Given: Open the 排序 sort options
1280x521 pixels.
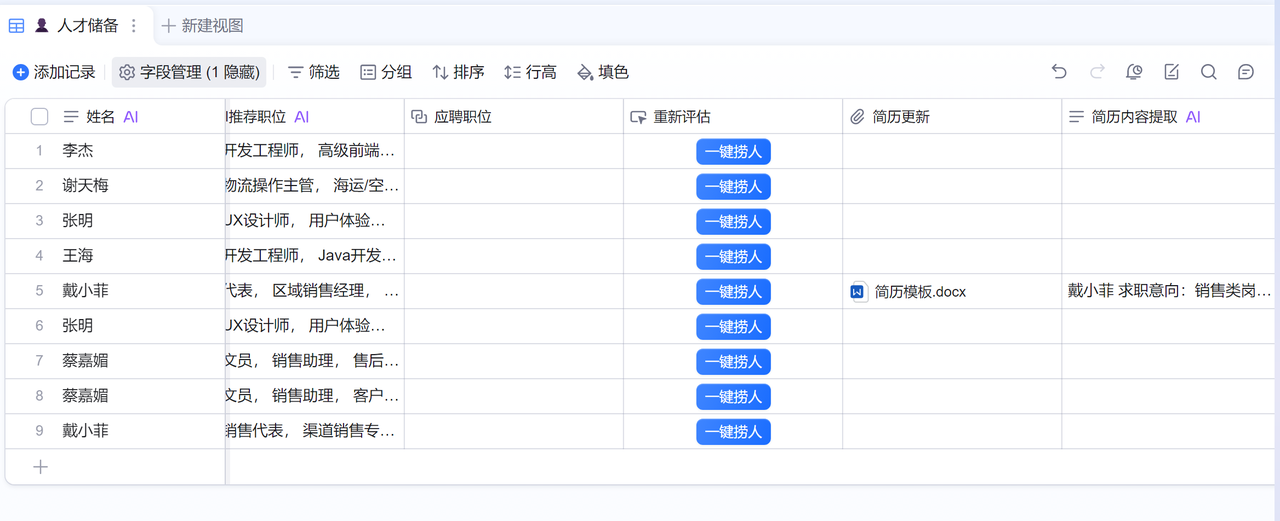Looking at the screenshot, I should [458, 72].
